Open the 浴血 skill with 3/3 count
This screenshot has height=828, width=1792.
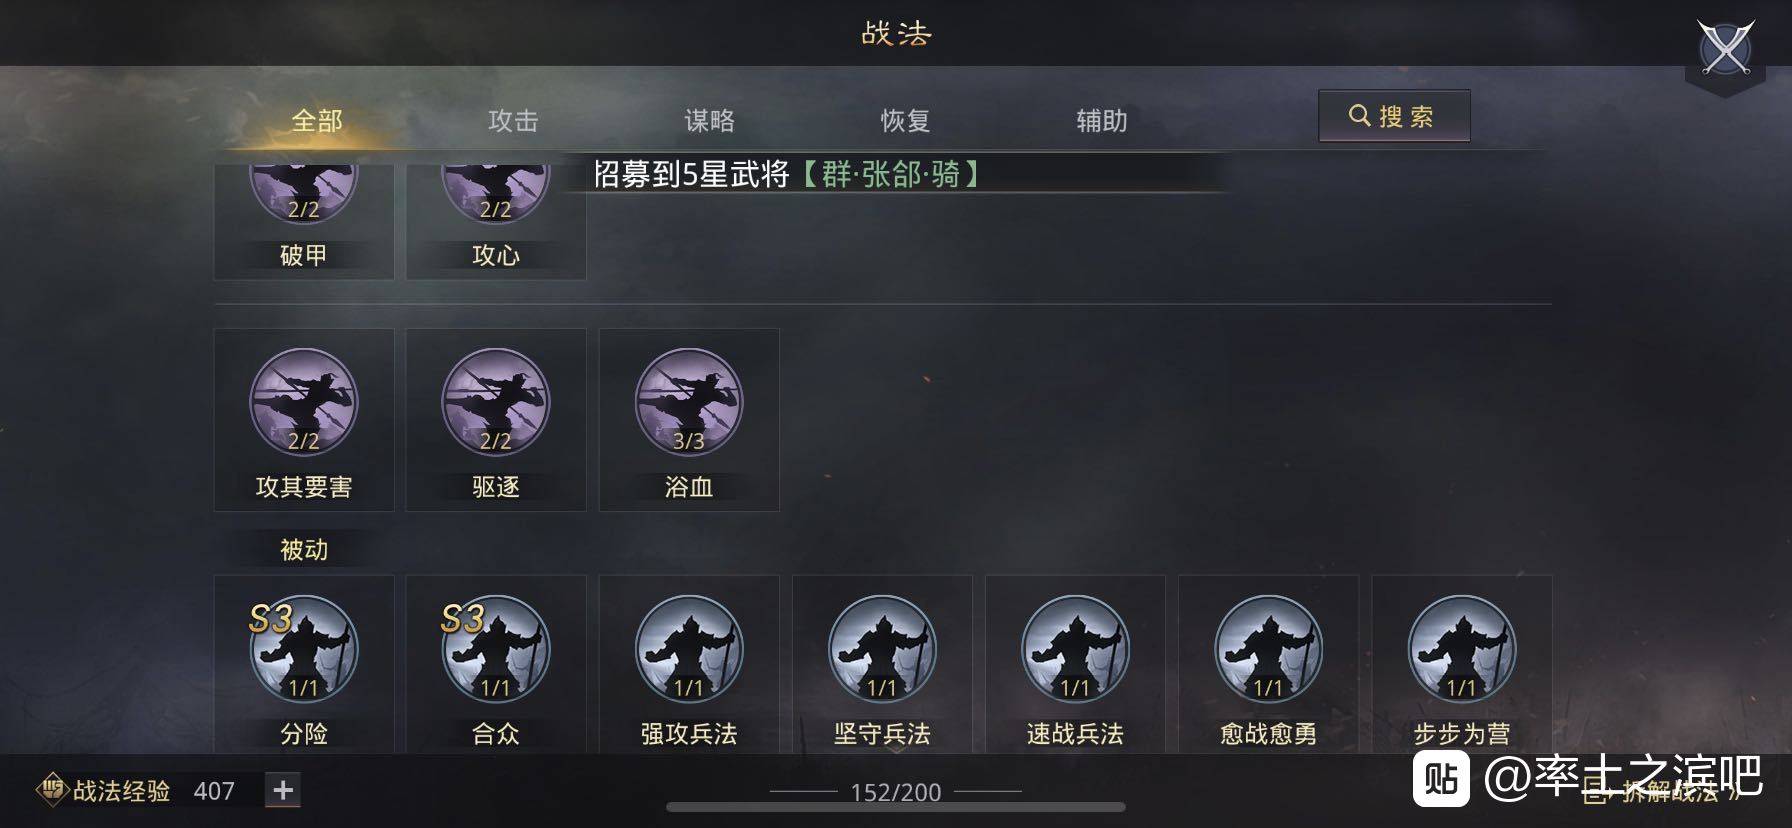click(x=689, y=420)
